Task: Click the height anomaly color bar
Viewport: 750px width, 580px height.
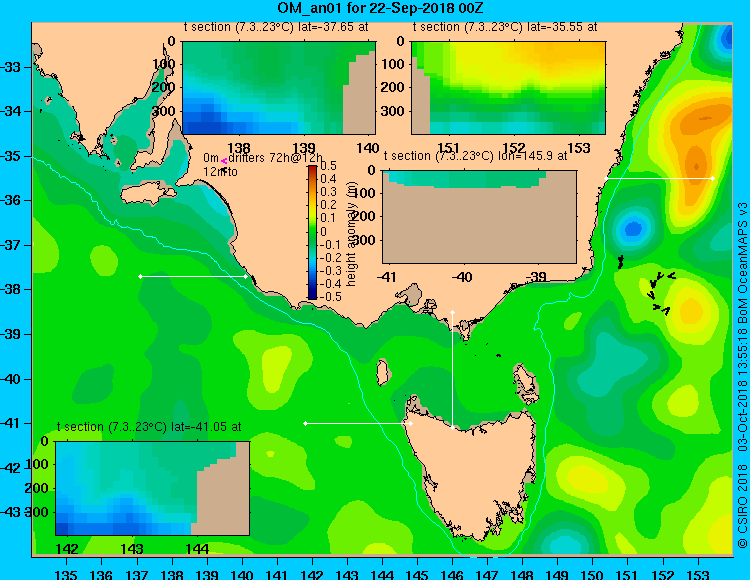Action: (x=312, y=232)
